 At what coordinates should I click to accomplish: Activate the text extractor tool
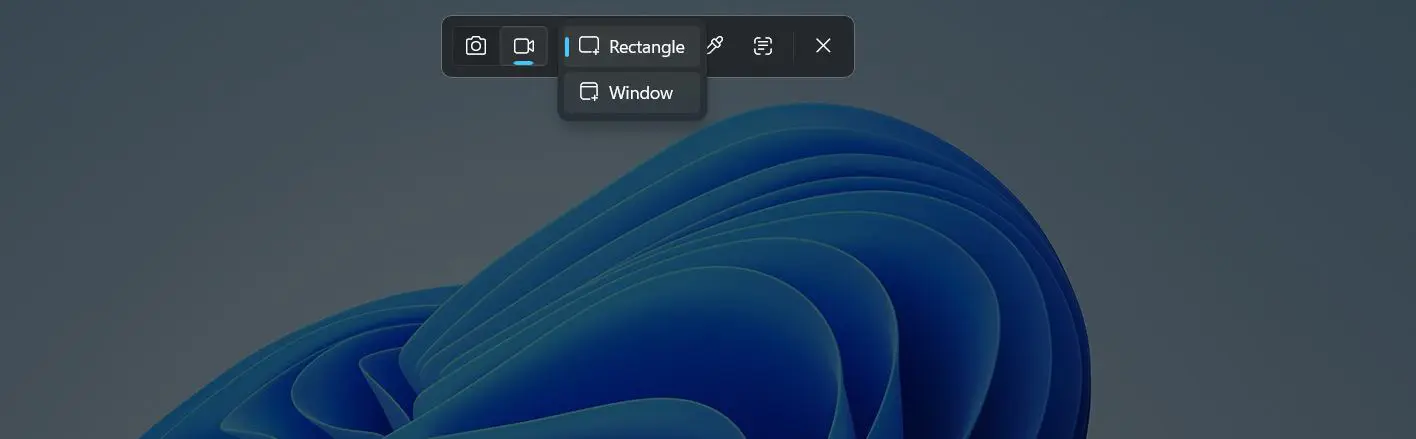point(763,46)
